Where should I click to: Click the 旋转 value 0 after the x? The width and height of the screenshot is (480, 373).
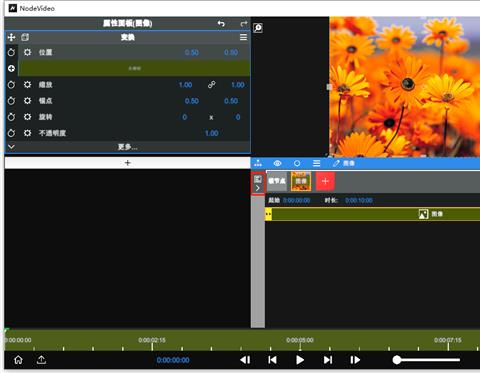coord(238,117)
